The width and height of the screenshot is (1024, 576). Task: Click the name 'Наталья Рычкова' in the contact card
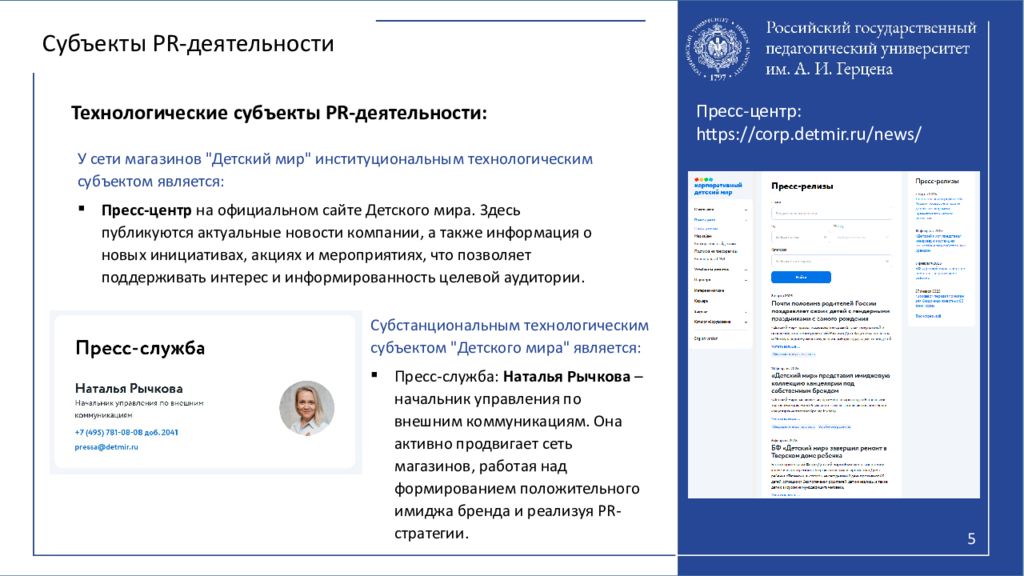pyautogui.click(x=129, y=389)
